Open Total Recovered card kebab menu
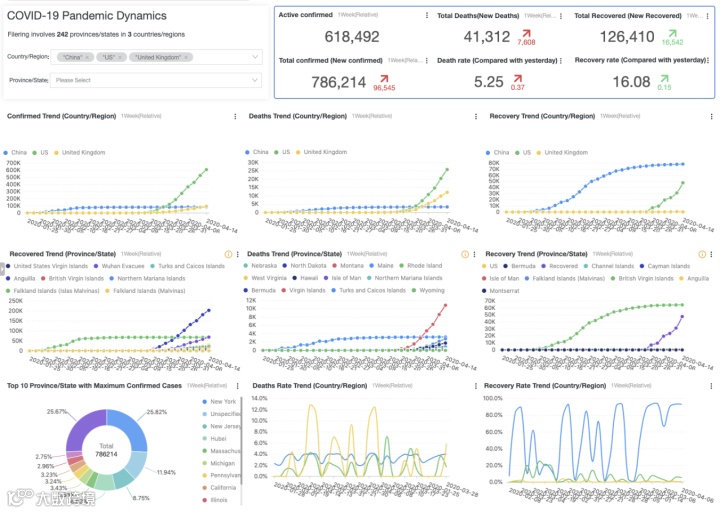The height and width of the screenshot is (513, 720). 708,16
